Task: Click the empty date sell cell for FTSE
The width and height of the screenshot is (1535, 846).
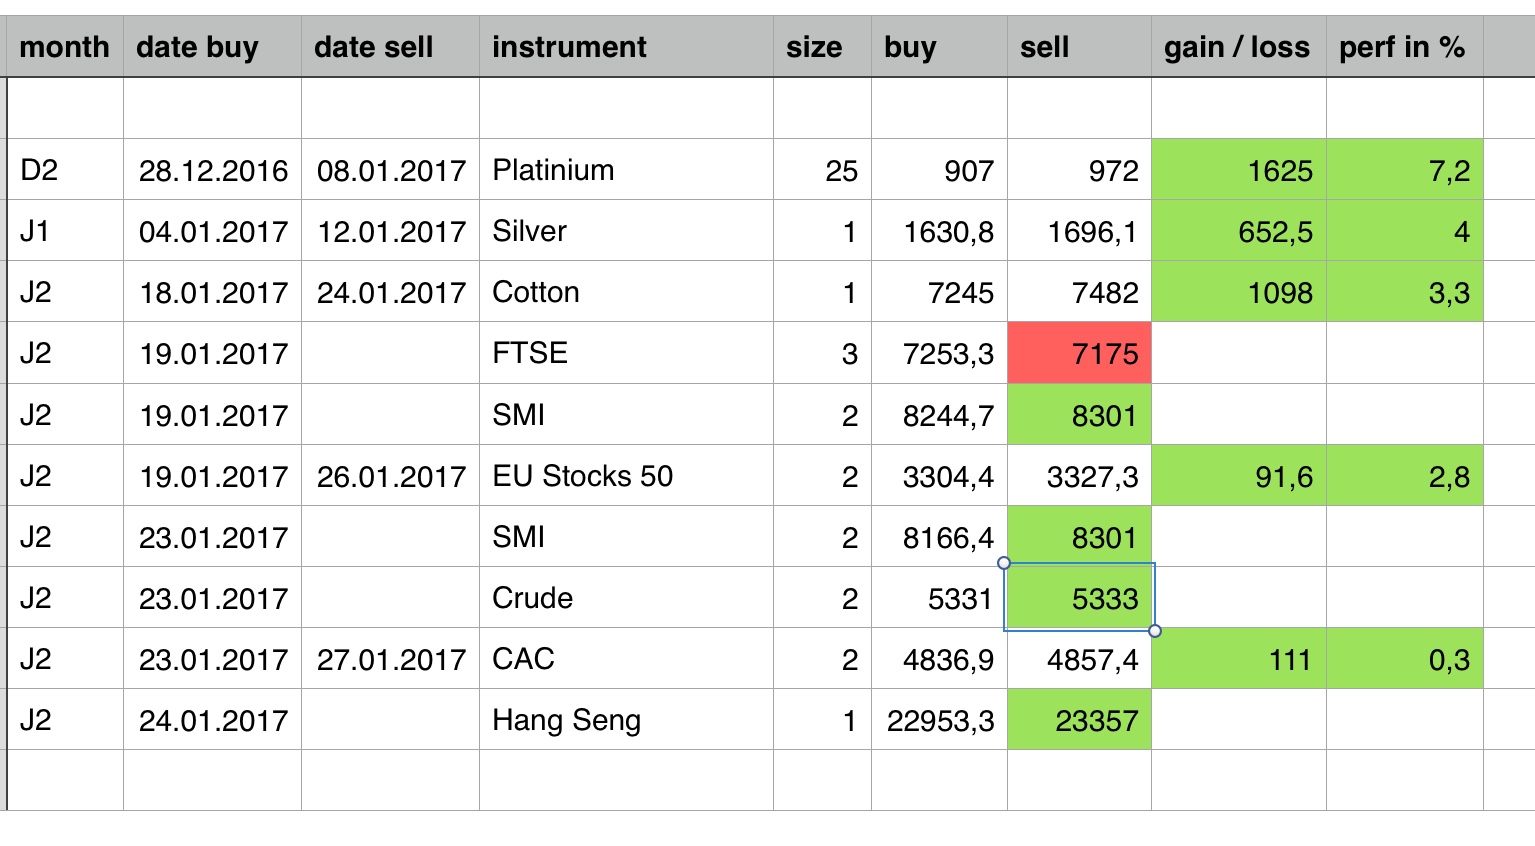Action: (x=390, y=353)
